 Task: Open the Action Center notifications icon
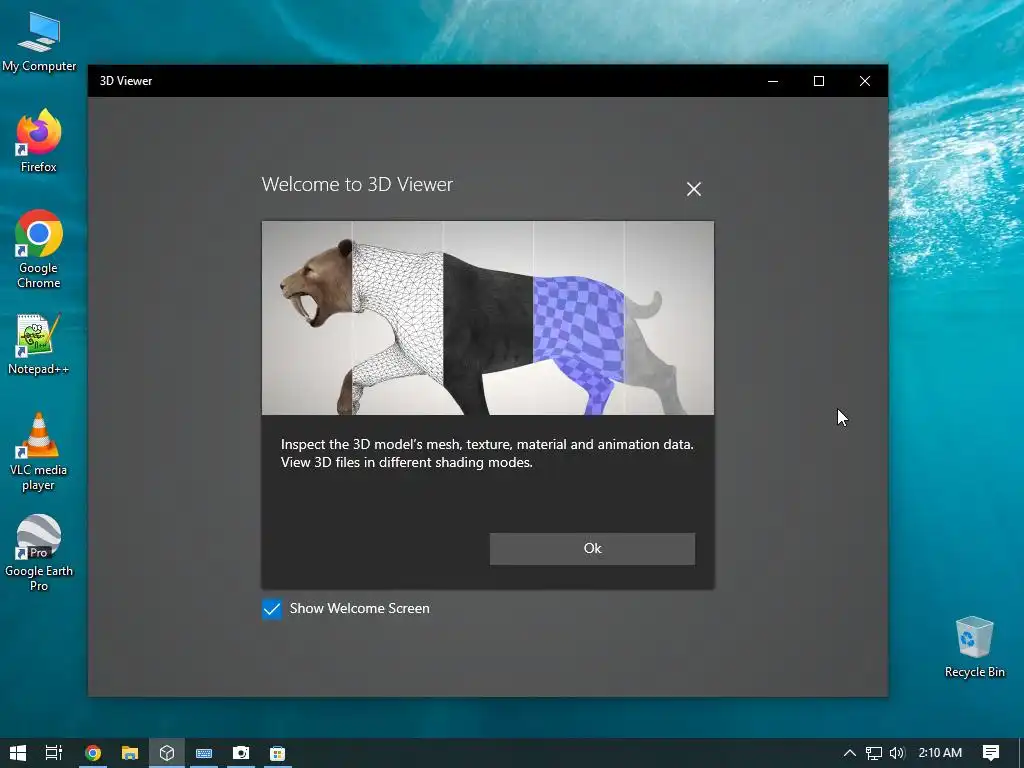pyautogui.click(x=991, y=753)
